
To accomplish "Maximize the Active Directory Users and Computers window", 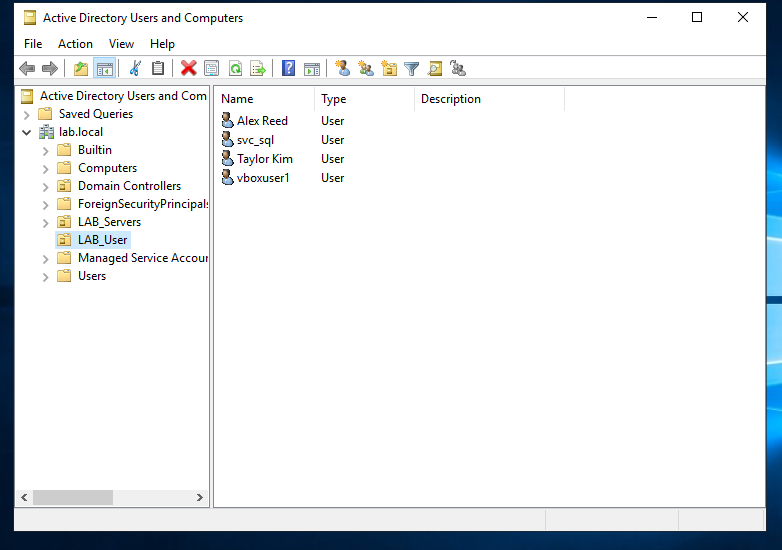I will tap(697, 17).
